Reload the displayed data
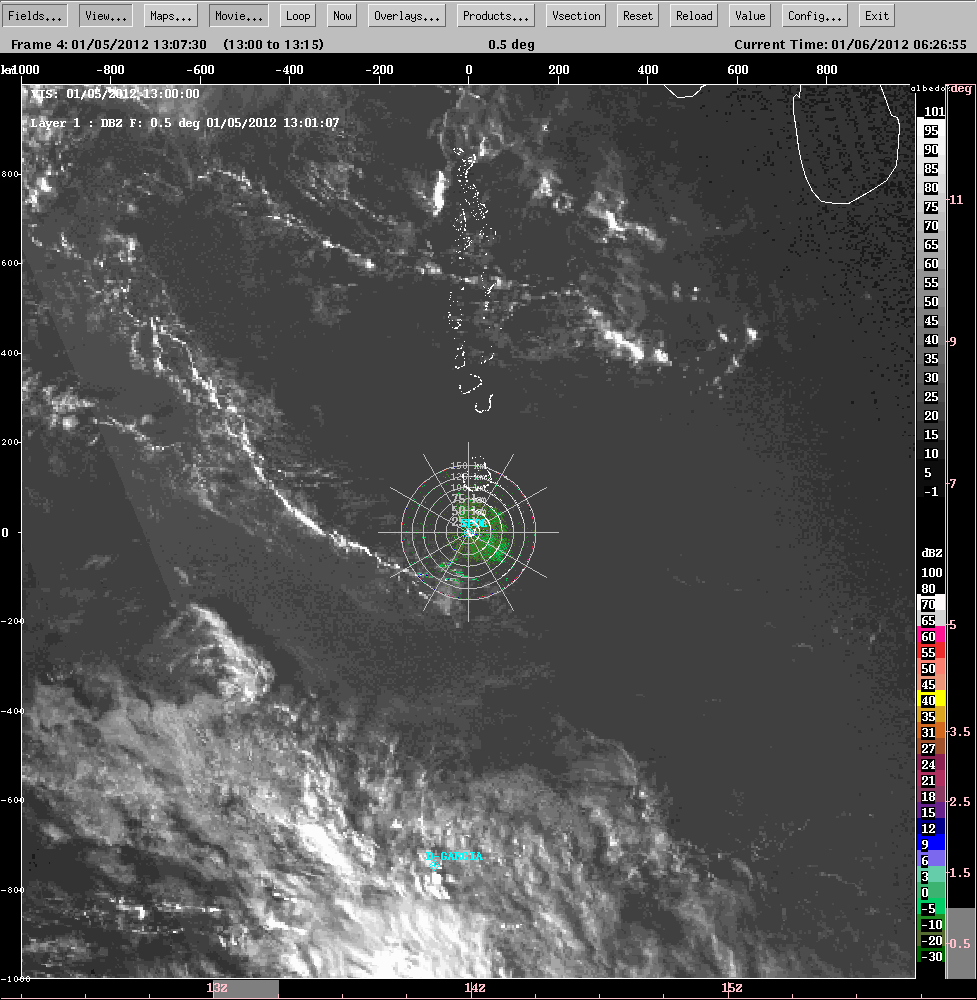Screen dimensions: 977x1000 click(x=694, y=16)
